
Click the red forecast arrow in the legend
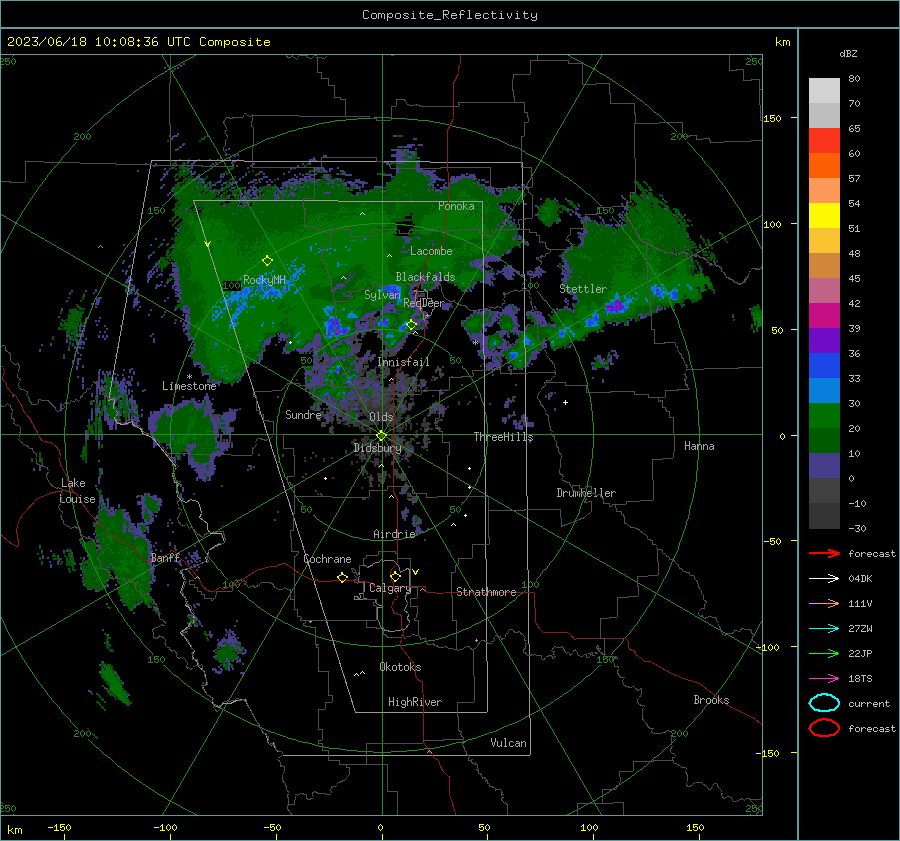coord(824,553)
